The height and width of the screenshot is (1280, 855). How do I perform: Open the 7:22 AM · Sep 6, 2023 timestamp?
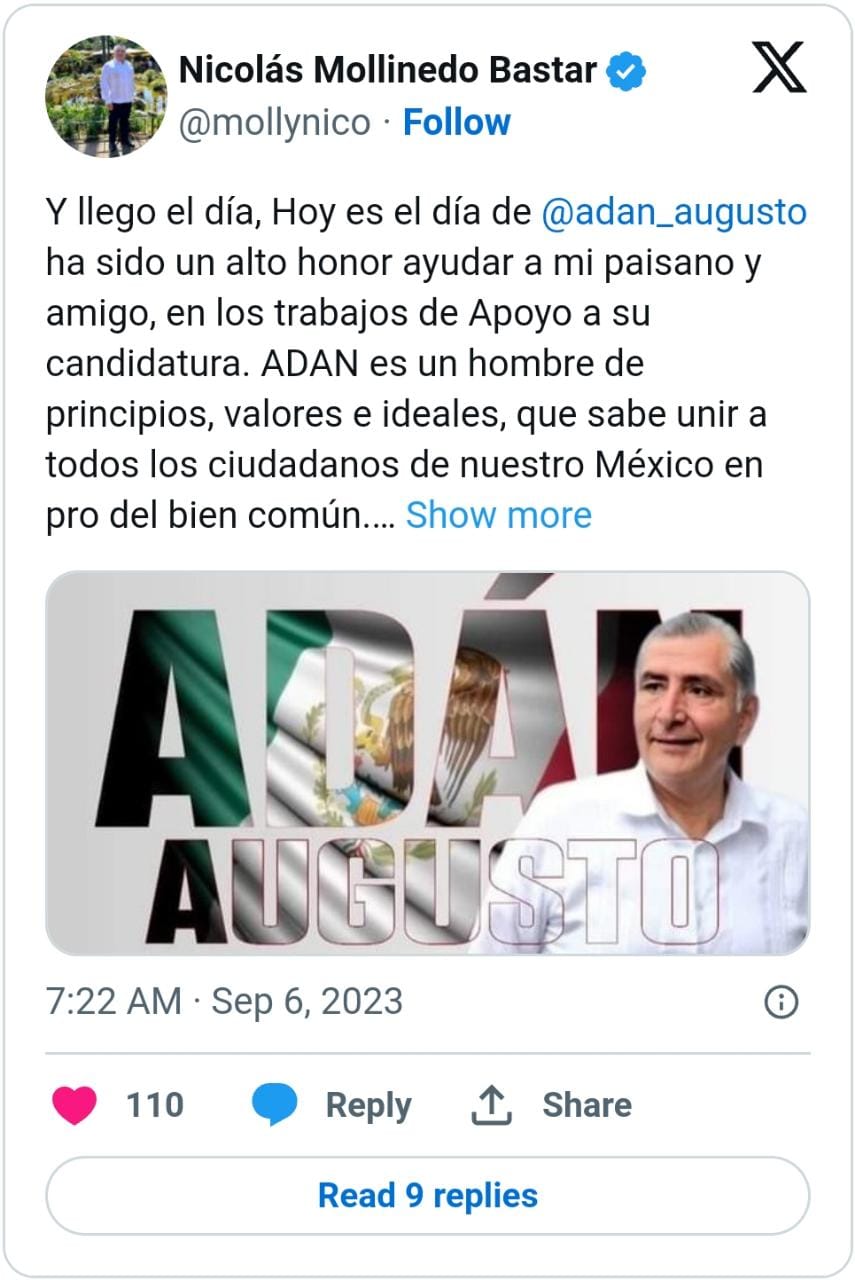pyautogui.click(x=224, y=1001)
